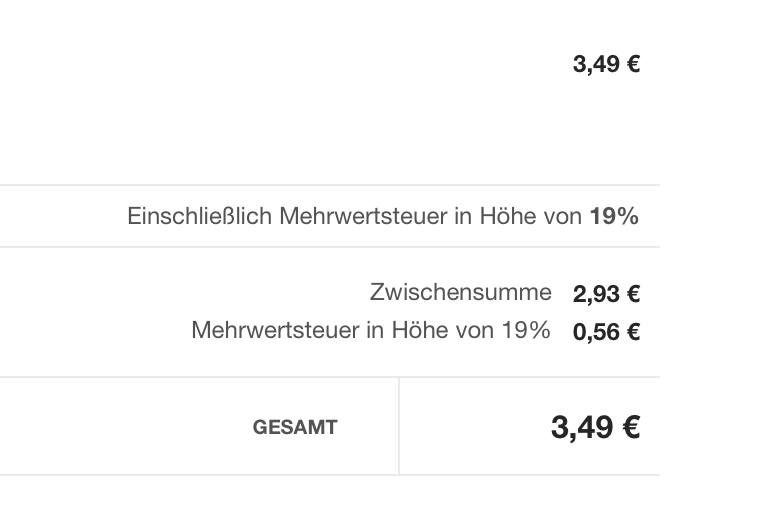The width and height of the screenshot is (774, 506).
Task: Click the subtotal amount 2,93 €
Action: (606, 294)
